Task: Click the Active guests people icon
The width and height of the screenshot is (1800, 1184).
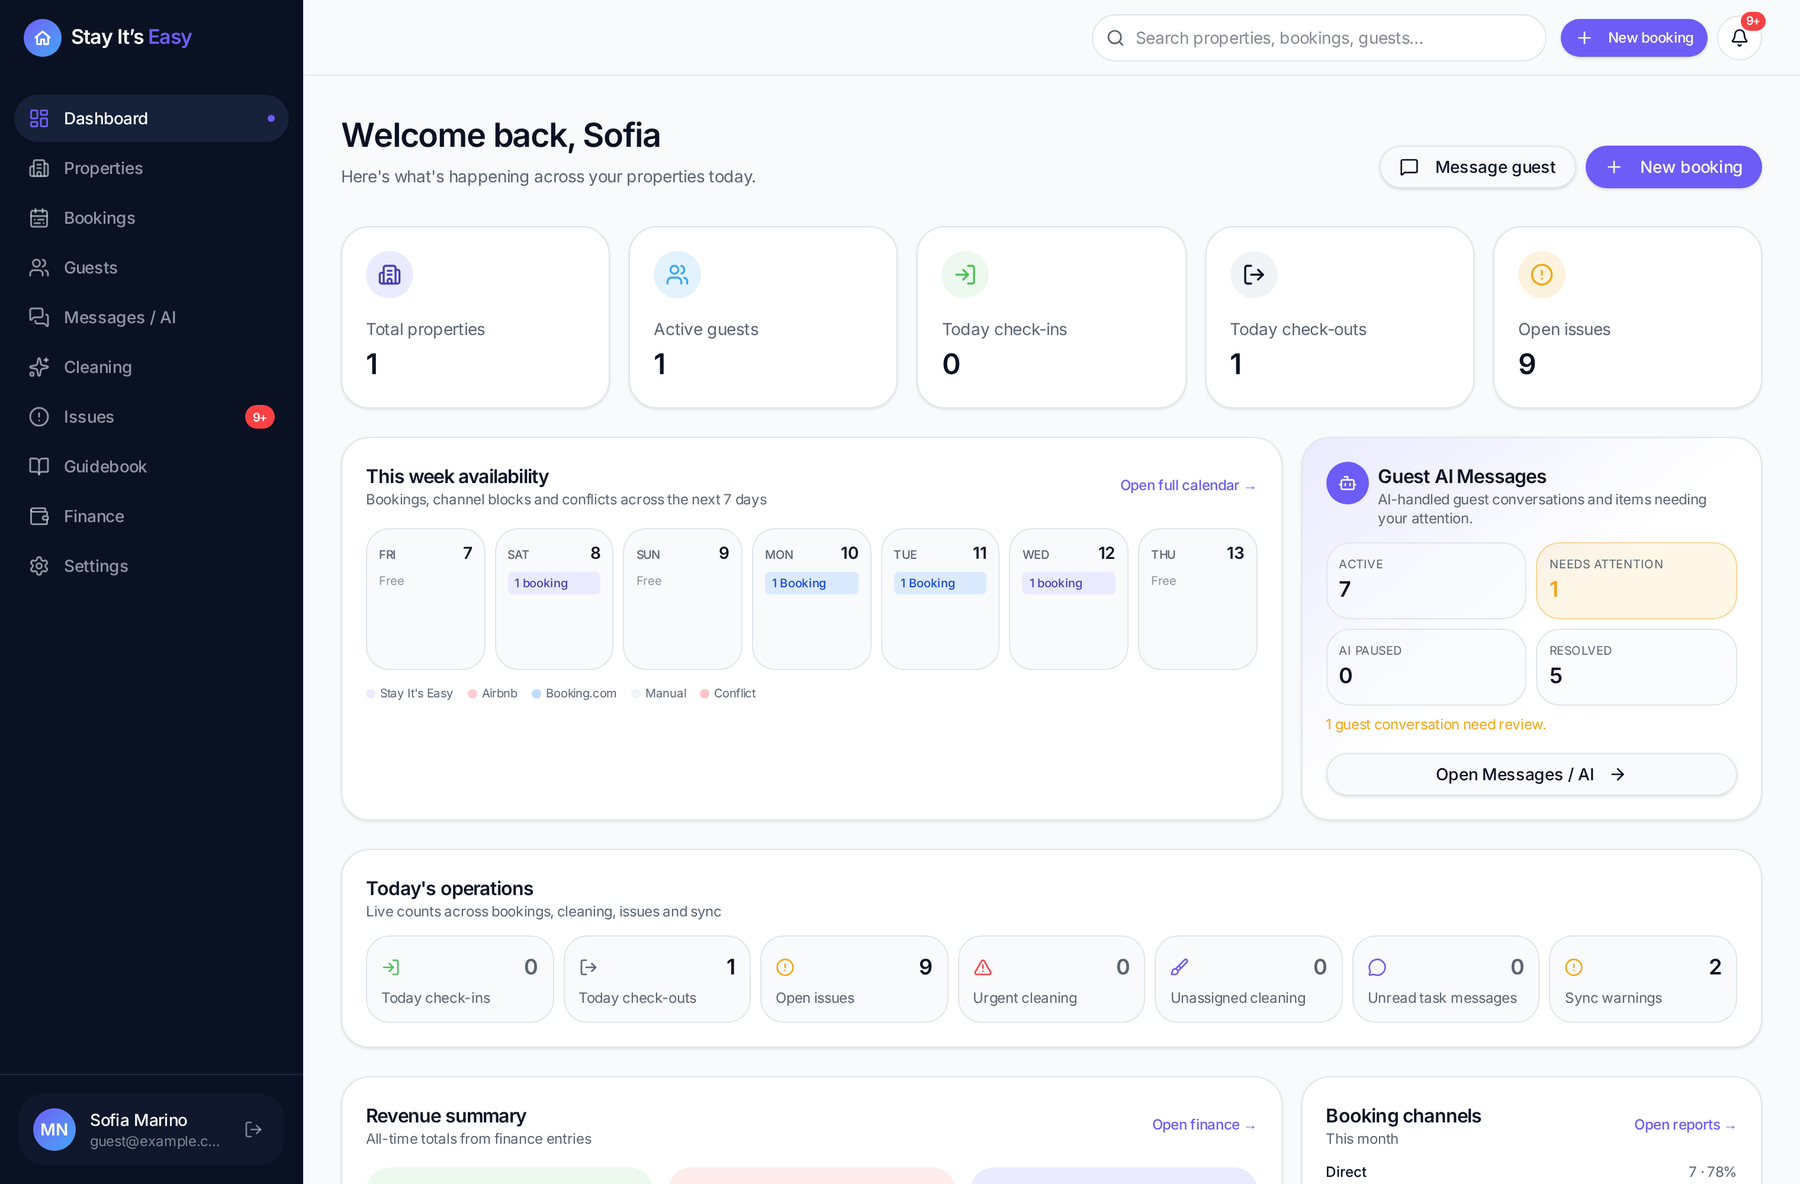Action: coord(677,275)
